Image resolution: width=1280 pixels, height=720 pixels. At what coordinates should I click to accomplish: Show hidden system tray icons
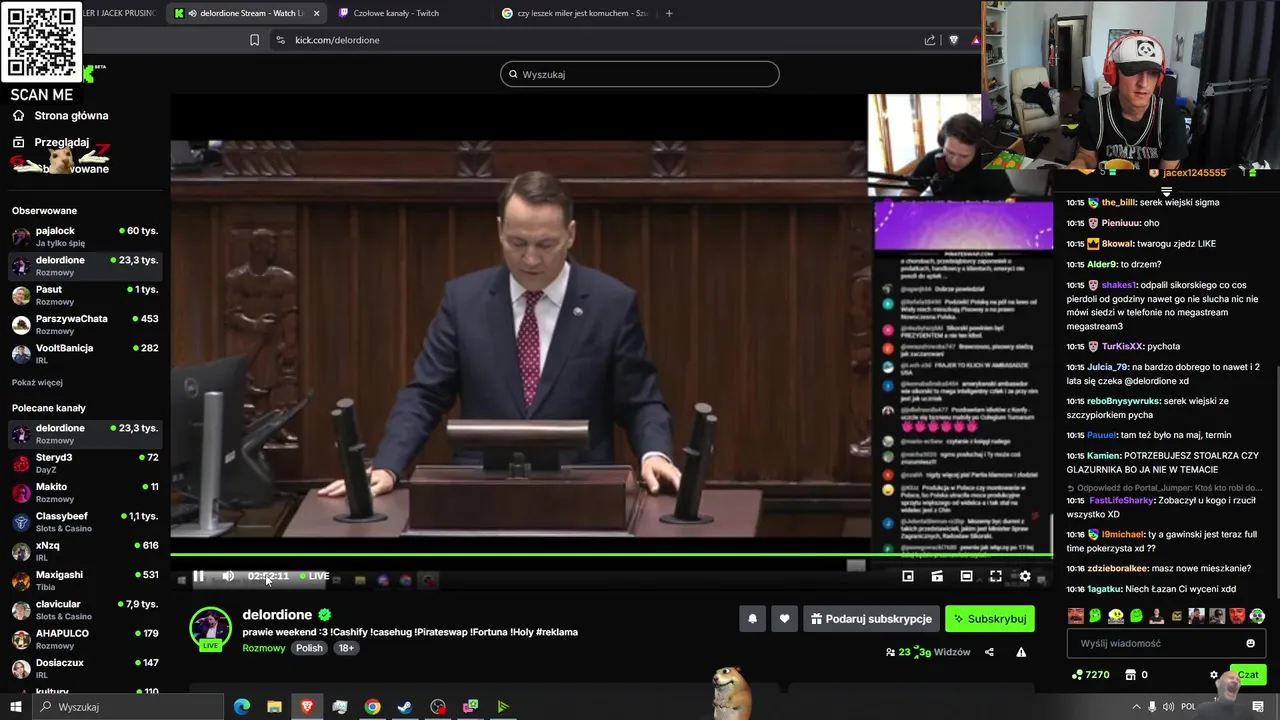coord(1136,707)
